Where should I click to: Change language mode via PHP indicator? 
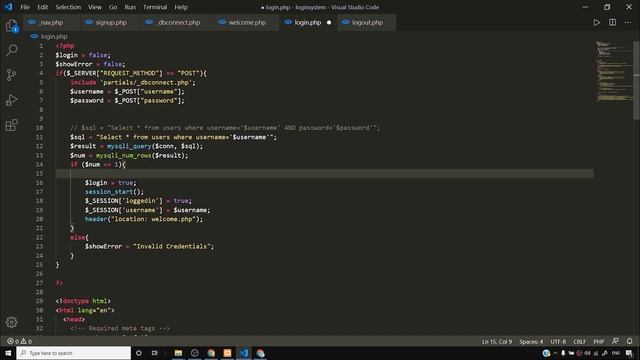pos(598,341)
